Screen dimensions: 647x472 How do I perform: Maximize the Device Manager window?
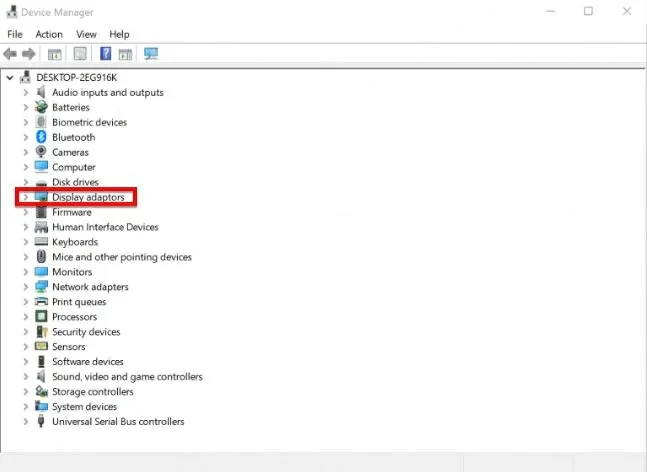click(588, 11)
